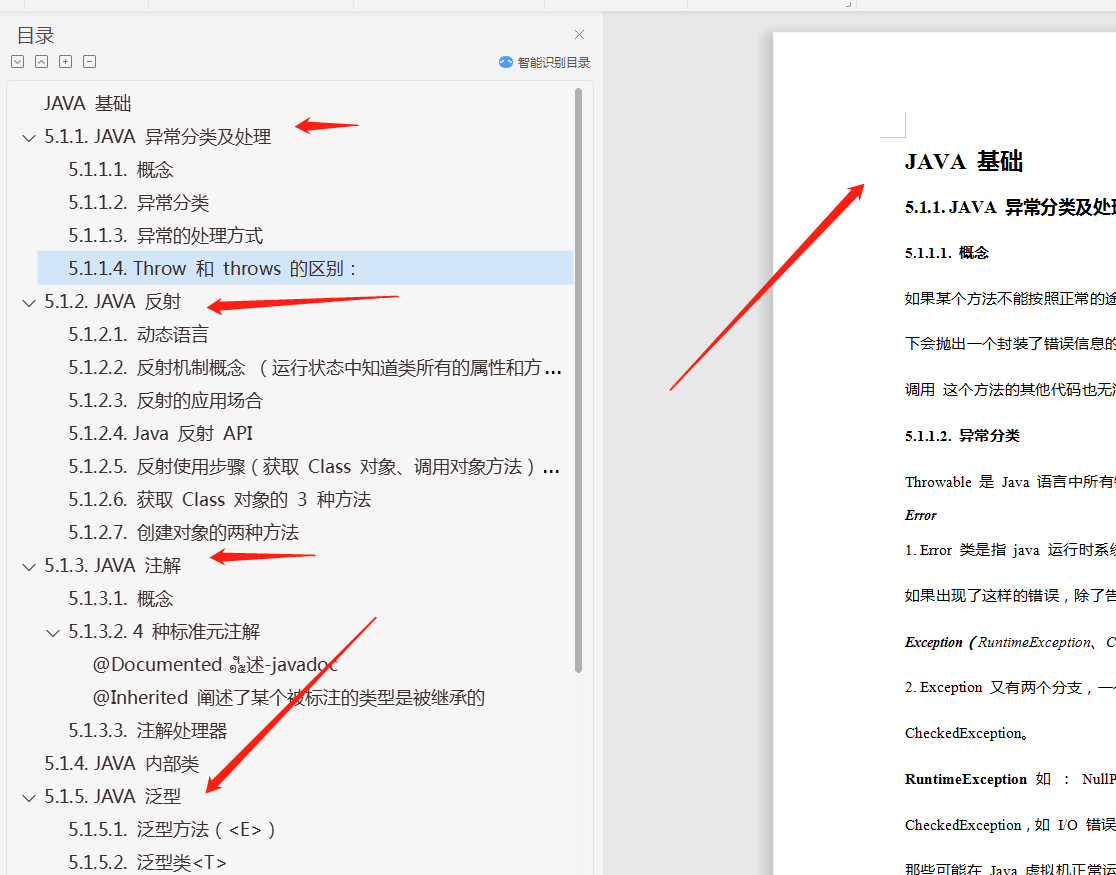Screen dimensions: 1116x875
Task: Select outline entry 5.1.3.1. 概念
Action: click(x=121, y=598)
